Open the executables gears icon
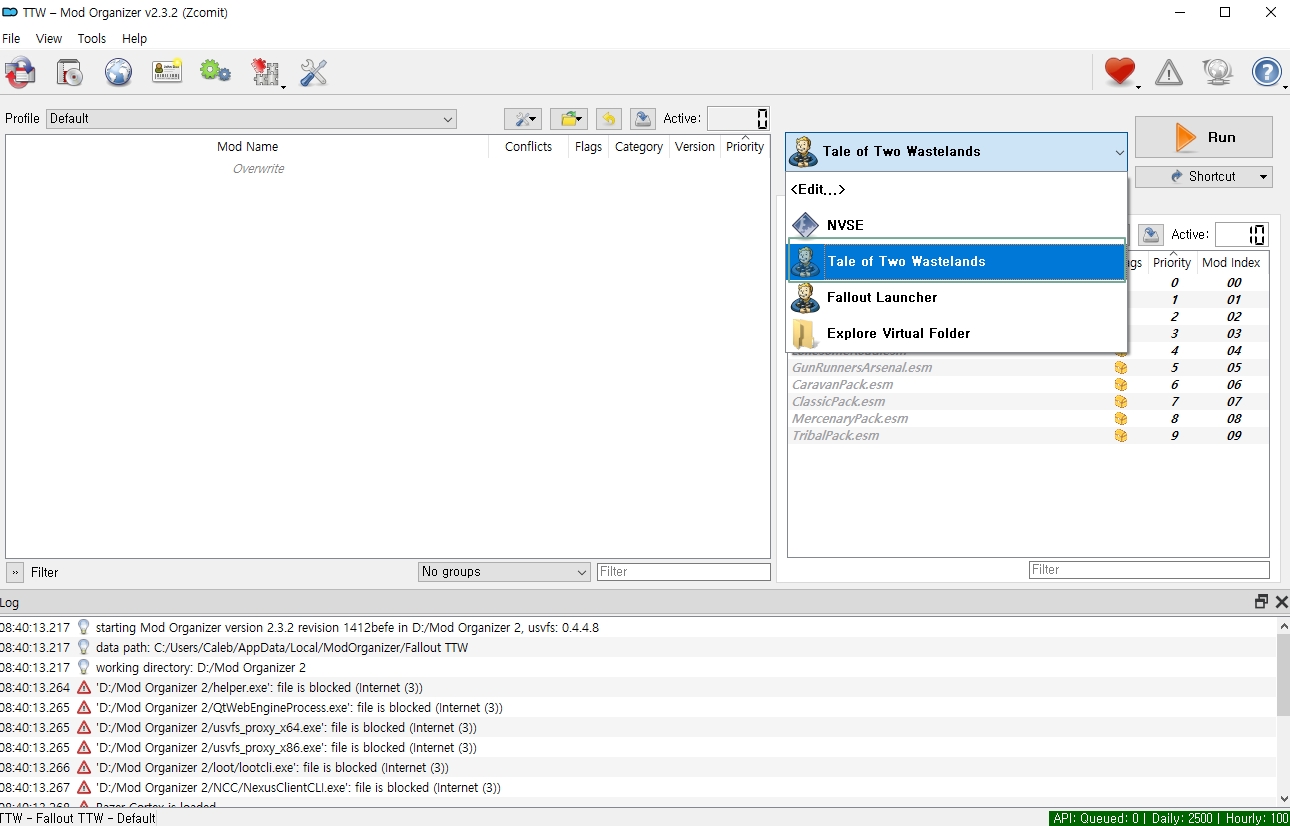 tap(215, 72)
